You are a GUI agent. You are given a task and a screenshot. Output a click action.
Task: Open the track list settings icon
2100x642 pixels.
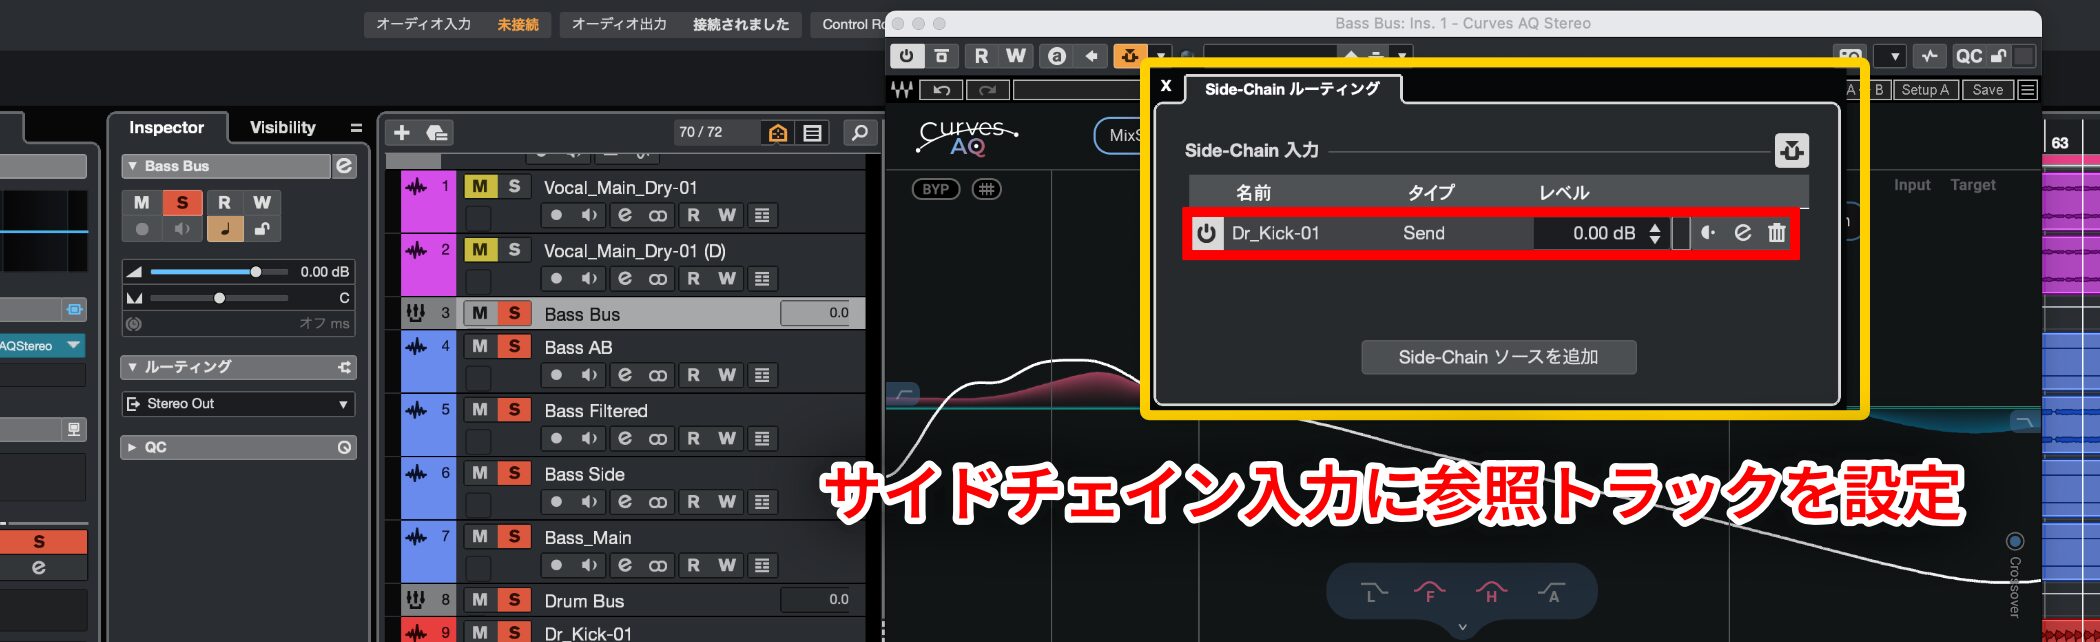813,132
